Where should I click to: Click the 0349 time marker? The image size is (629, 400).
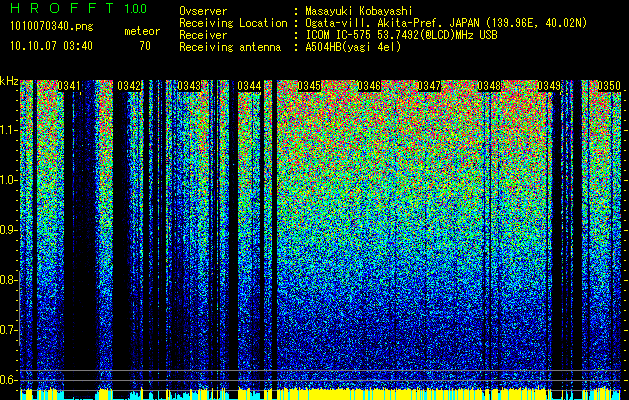[549, 86]
